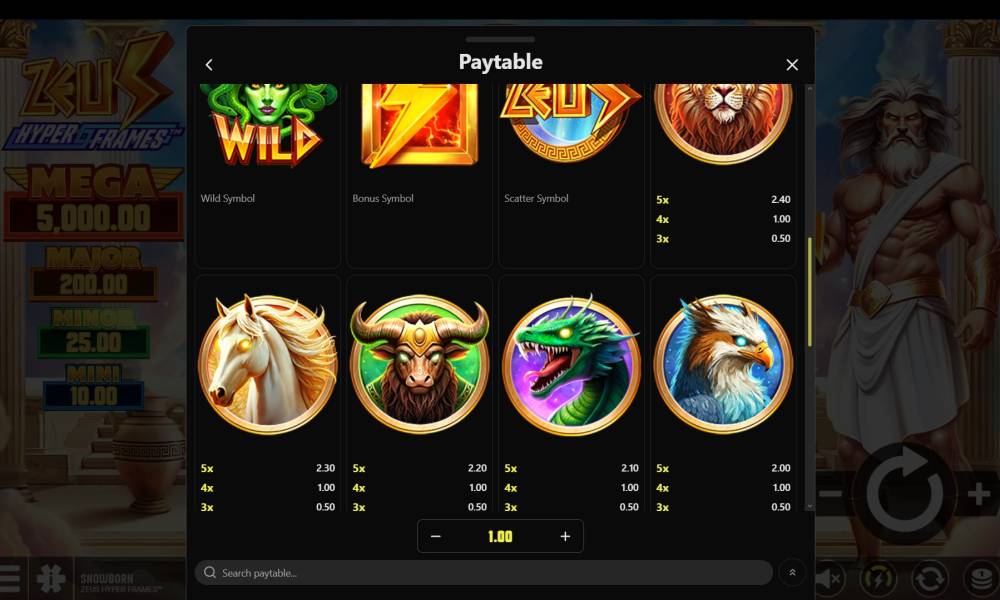Select the lightning Bonus symbol image
Viewport: 1000px width, 600px height.
coord(420,125)
